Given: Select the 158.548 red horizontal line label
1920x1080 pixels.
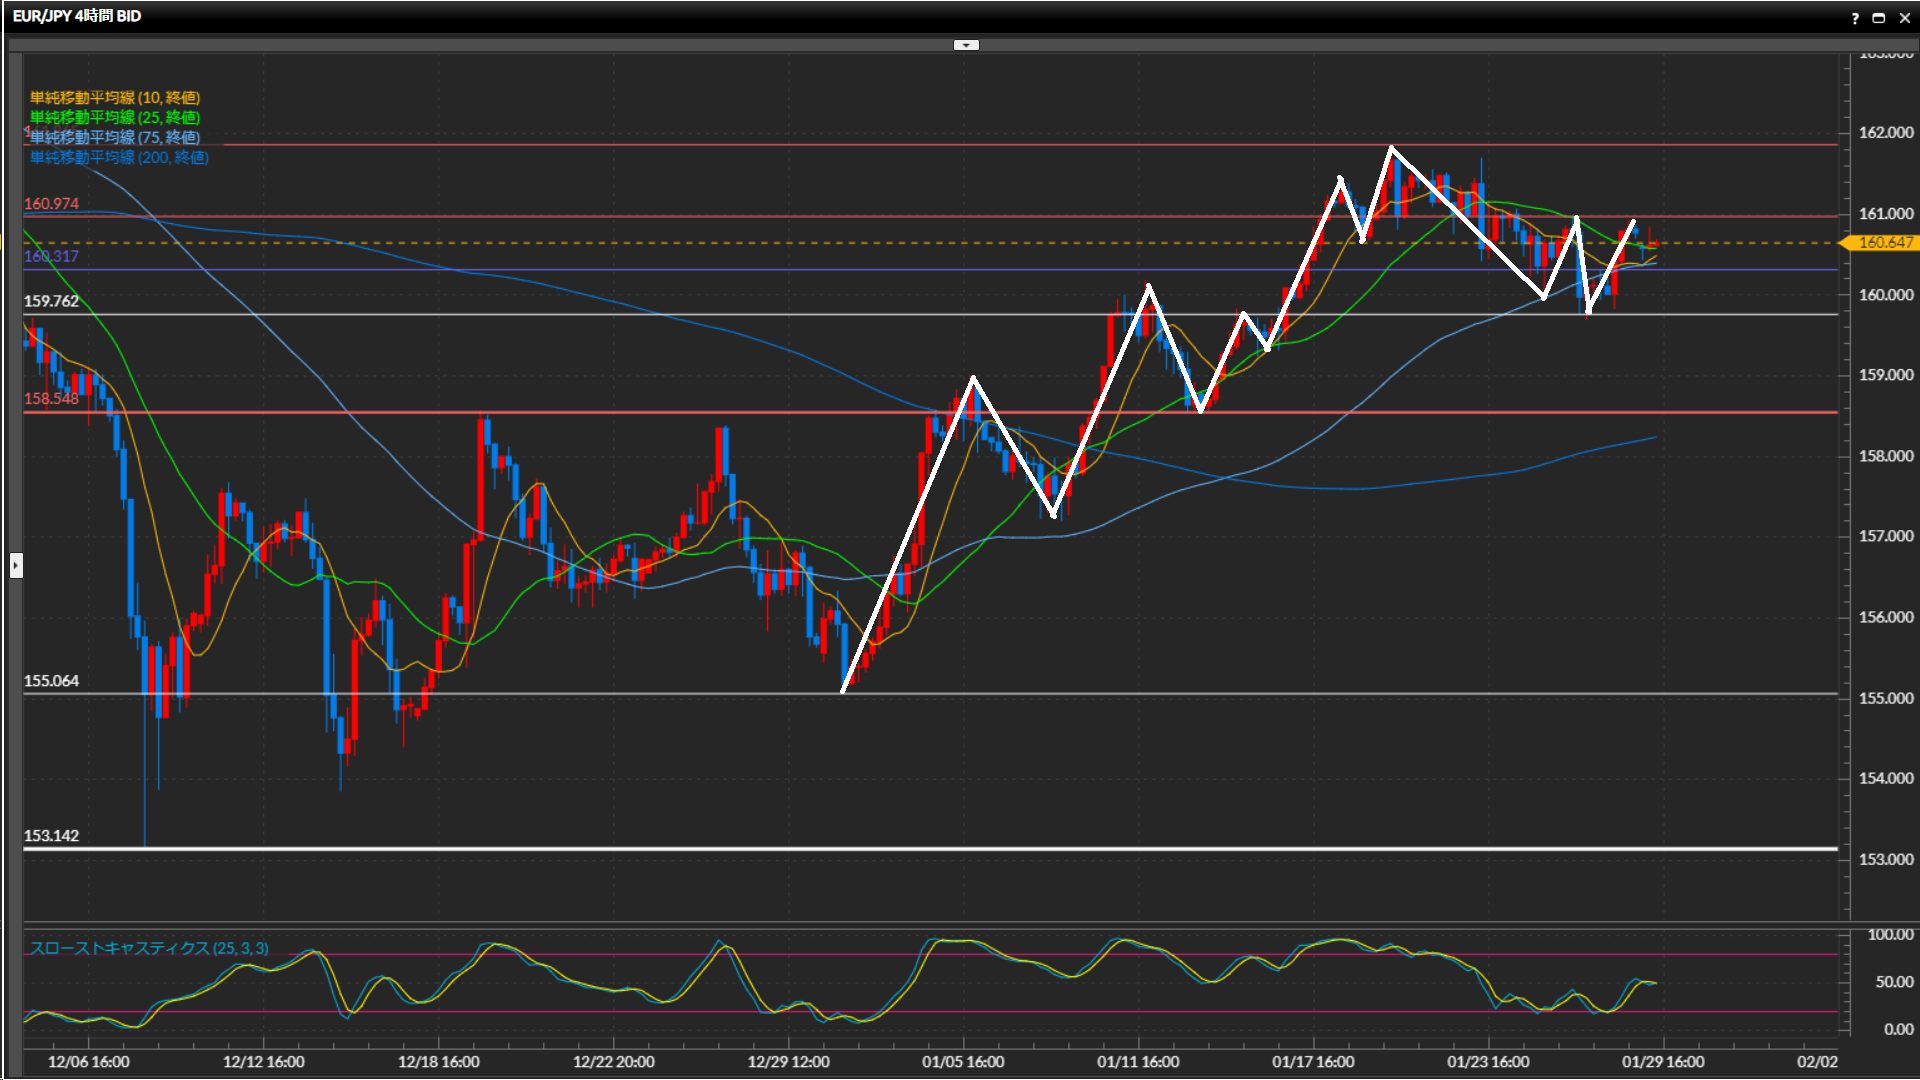Looking at the screenshot, I should 51,399.
